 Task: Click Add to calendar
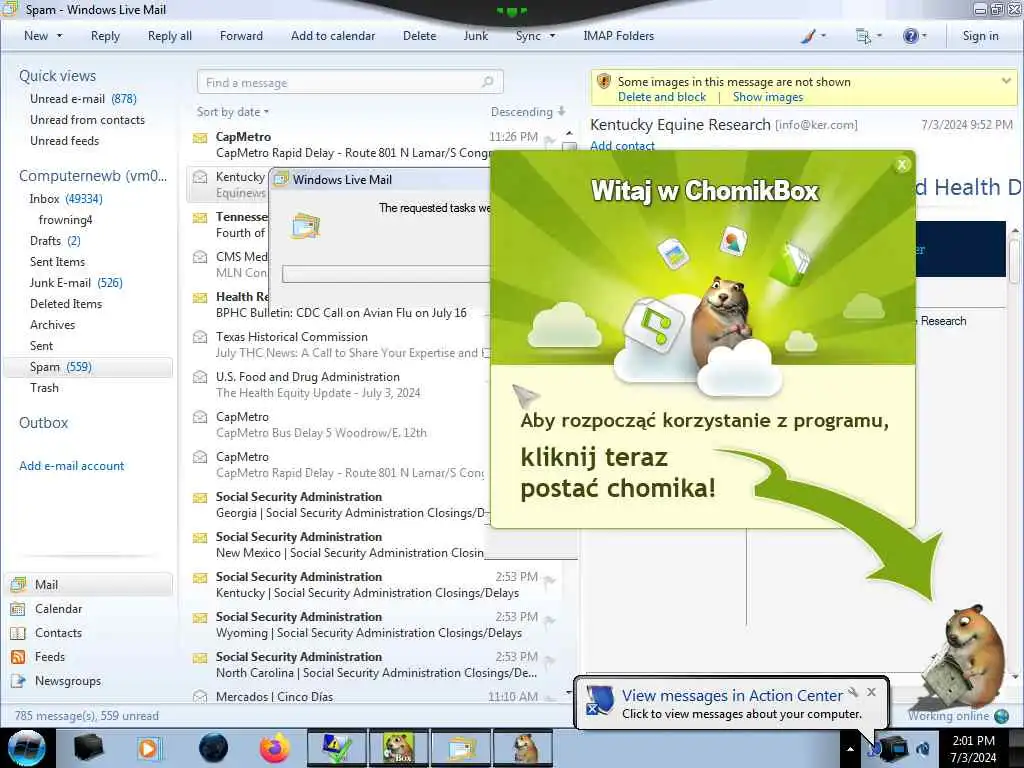333,36
